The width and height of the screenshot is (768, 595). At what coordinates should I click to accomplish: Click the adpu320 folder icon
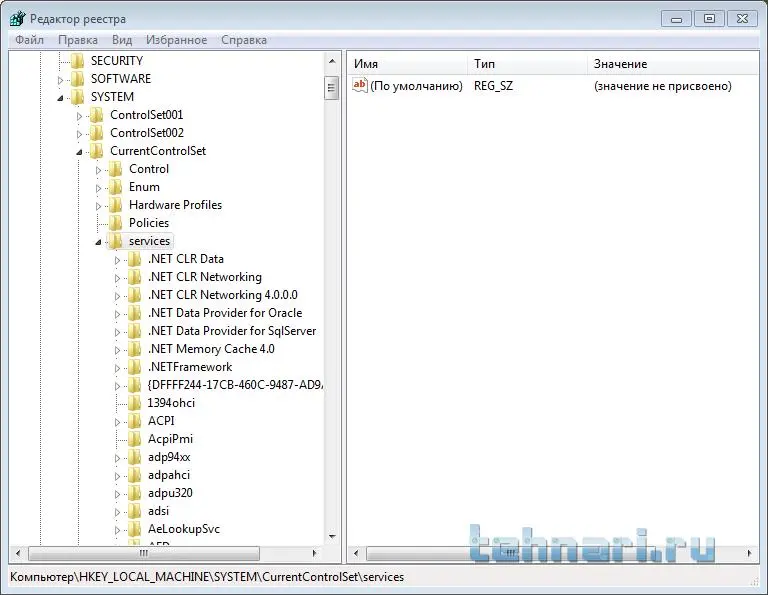135,493
